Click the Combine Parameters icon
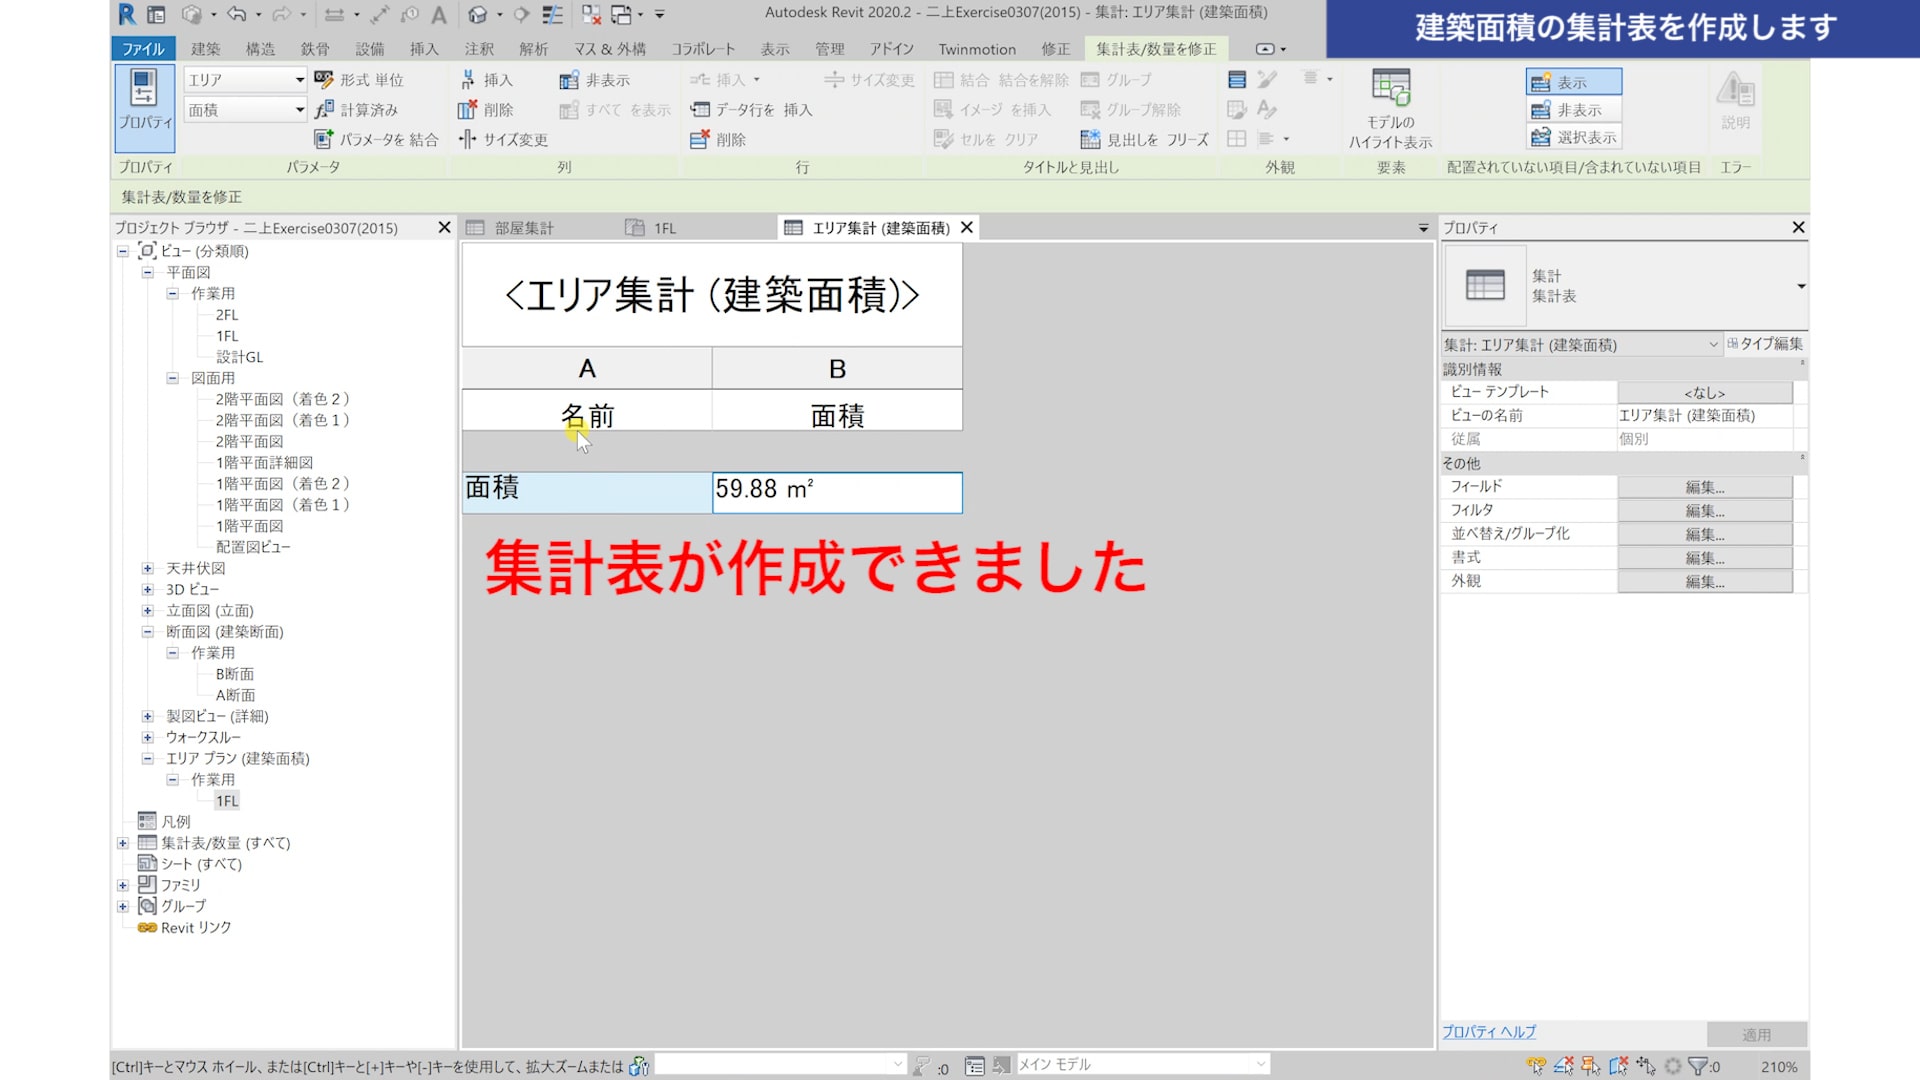Viewport: 1920px width, 1080px height. pyautogui.click(x=324, y=139)
